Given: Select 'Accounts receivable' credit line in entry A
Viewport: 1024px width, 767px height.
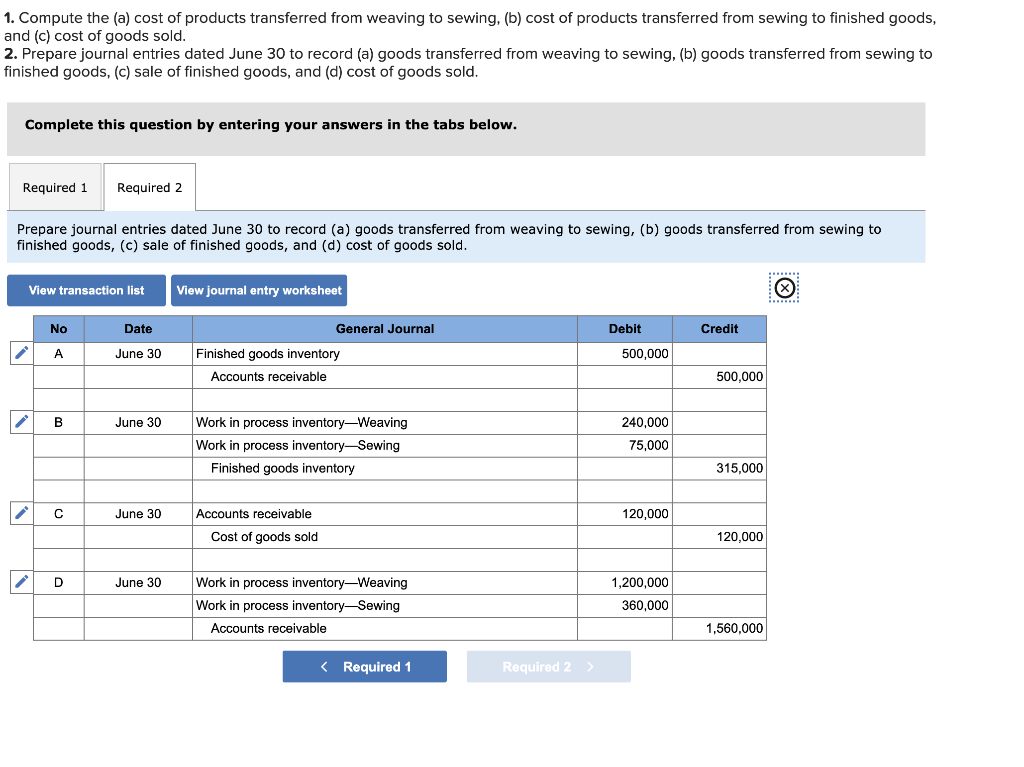Looking at the screenshot, I should coord(385,377).
